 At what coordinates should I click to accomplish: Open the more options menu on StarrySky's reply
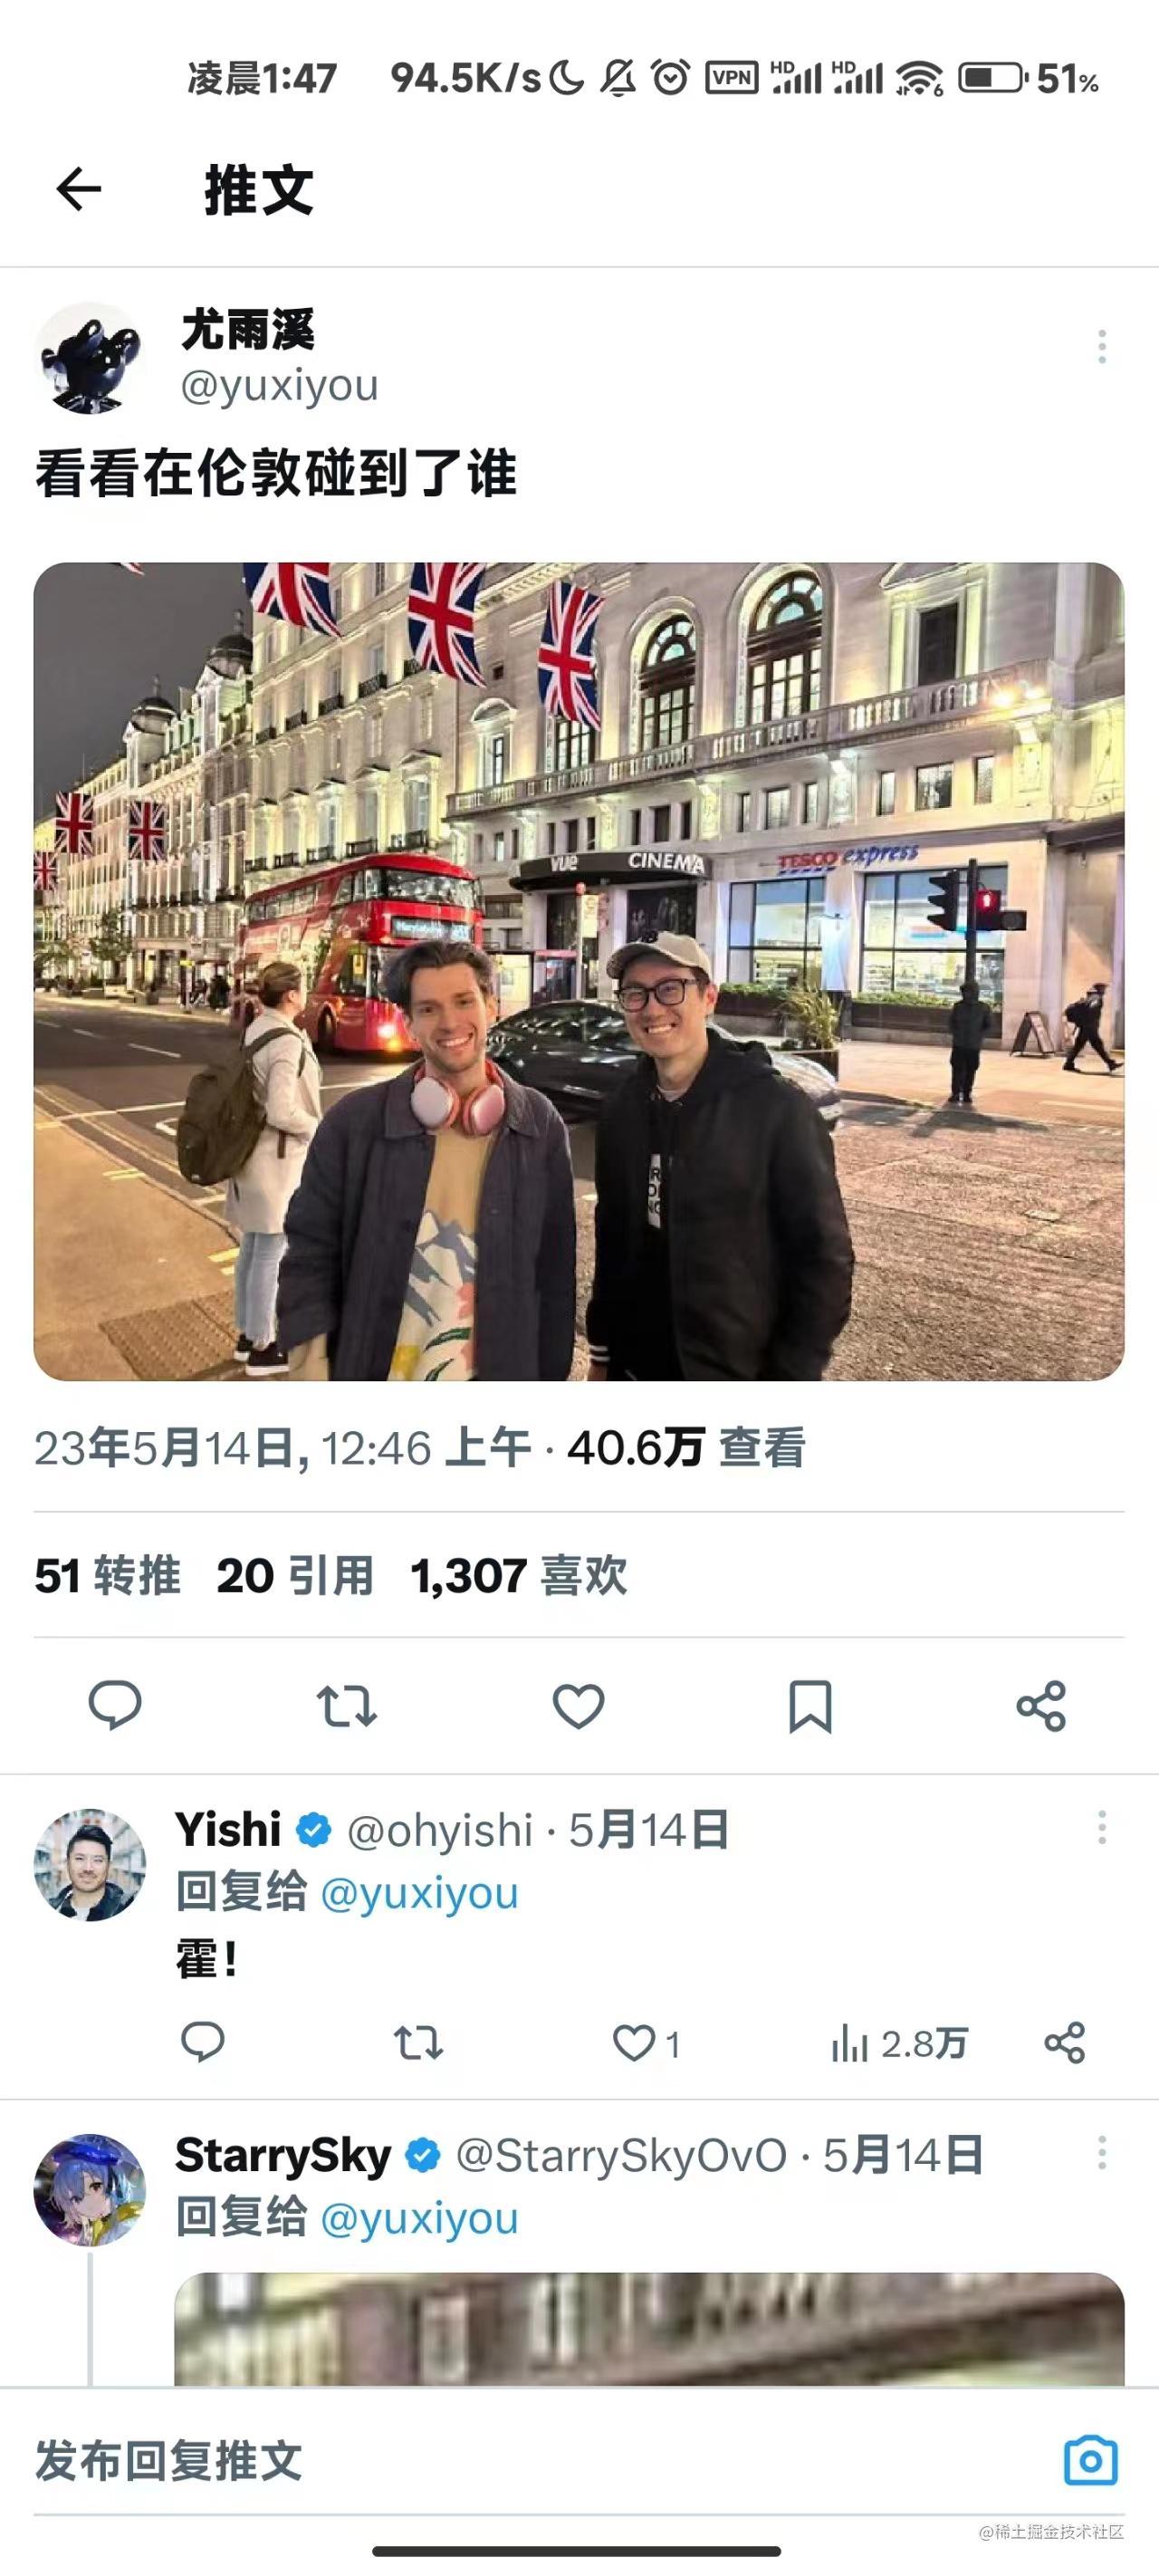click(1101, 2153)
